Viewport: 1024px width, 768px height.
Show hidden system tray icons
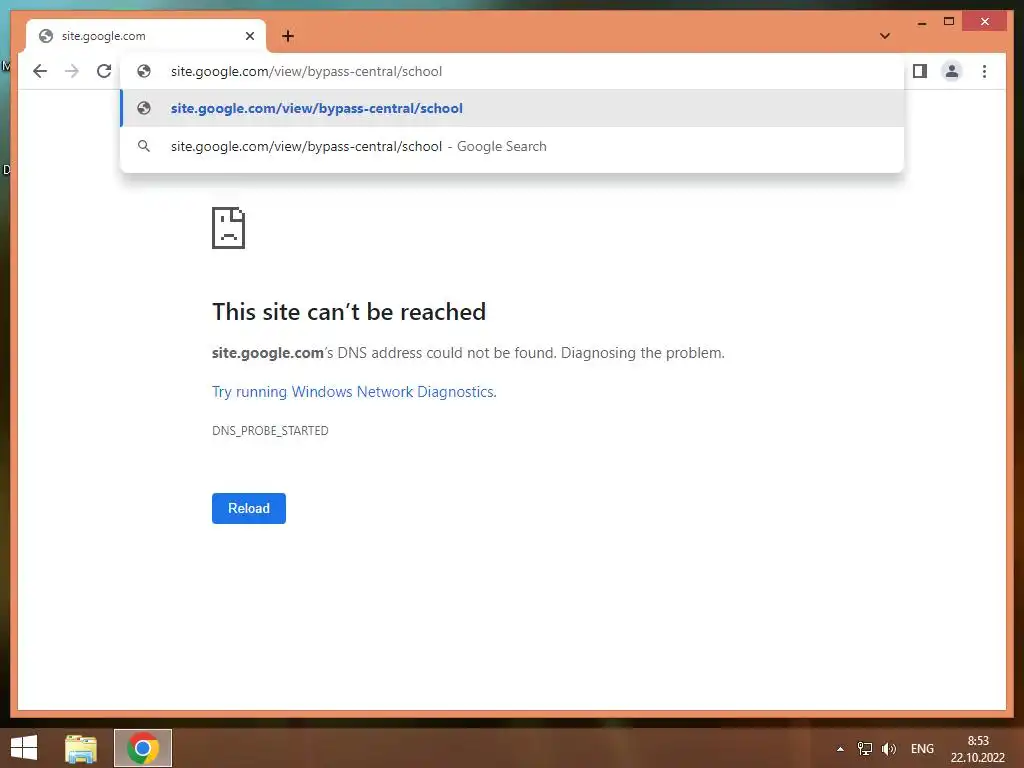click(840, 749)
